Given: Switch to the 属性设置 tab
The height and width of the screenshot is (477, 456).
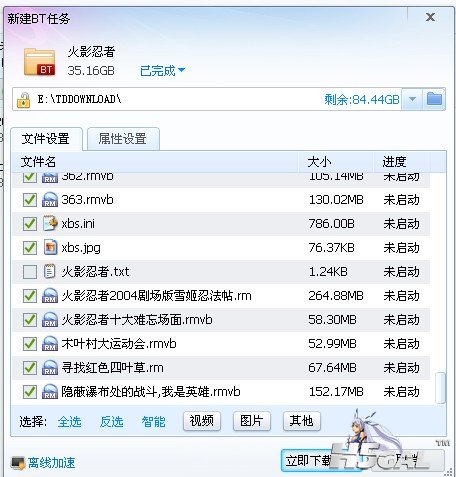Looking at the screenshot, I should click(123, 139).
